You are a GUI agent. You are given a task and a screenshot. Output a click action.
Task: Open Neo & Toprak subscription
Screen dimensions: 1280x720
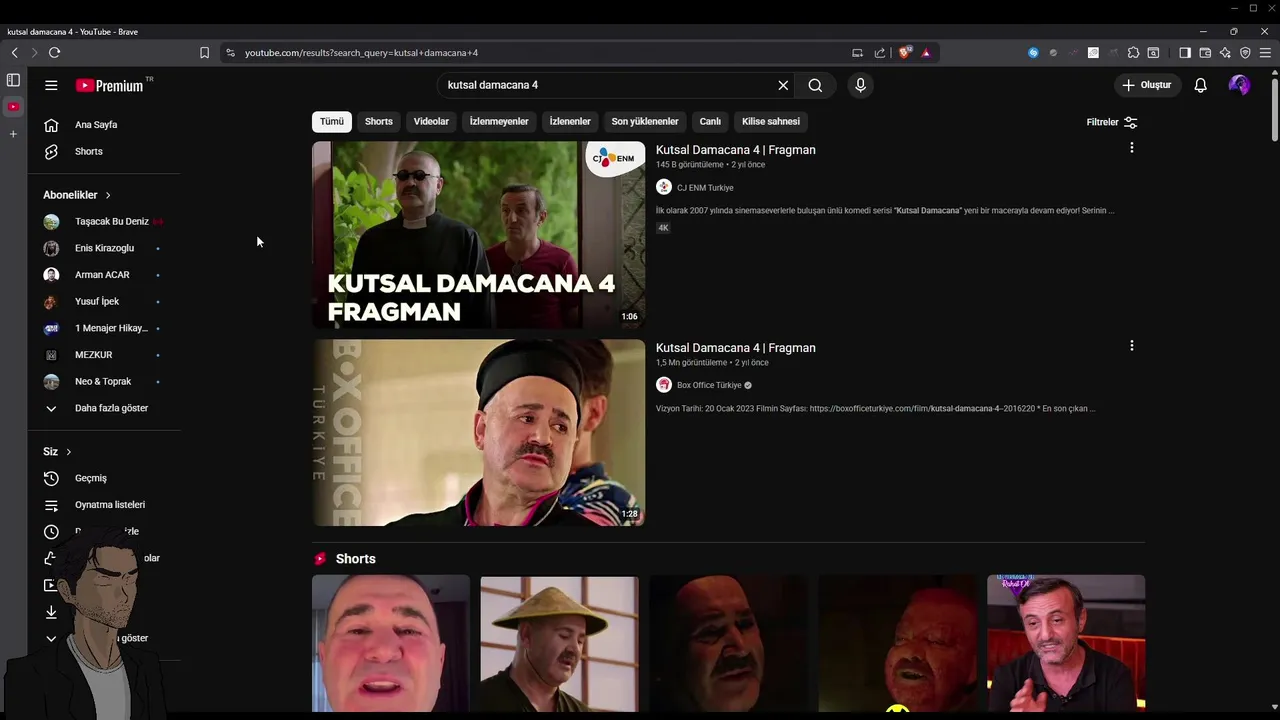pos(105,381)
